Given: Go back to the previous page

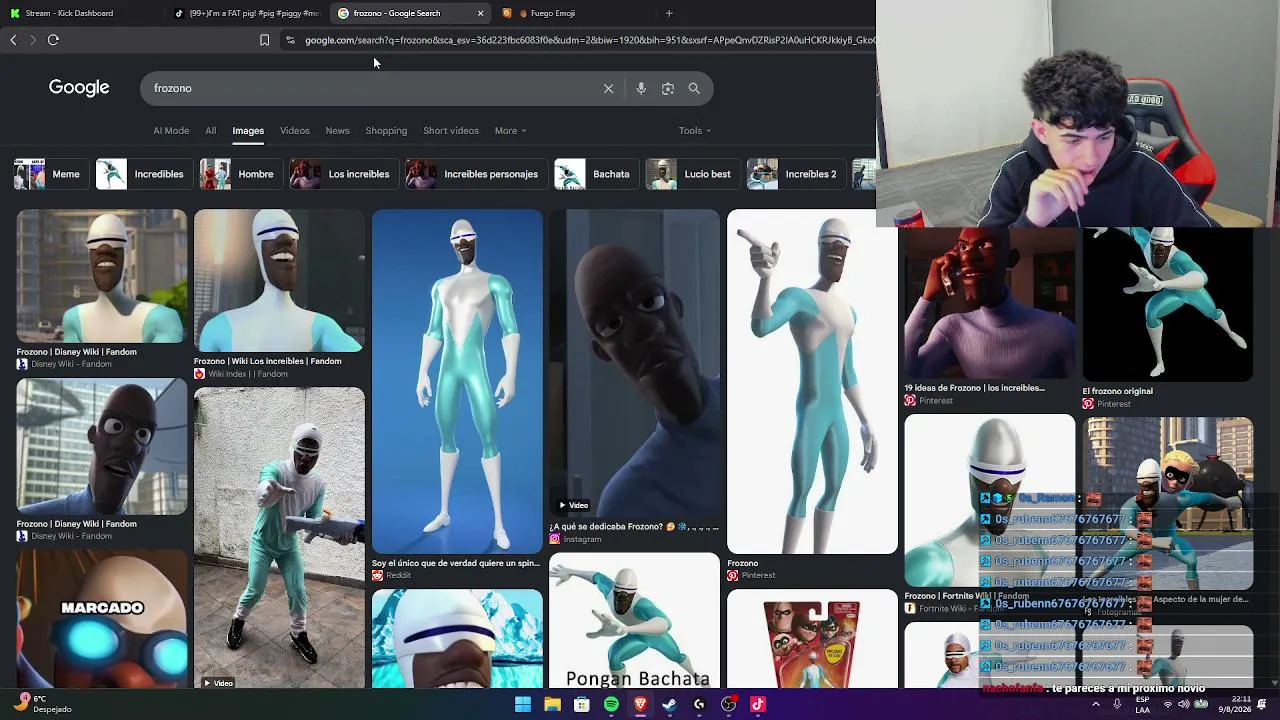Looking at the screenshot, I should coord(13,40).
